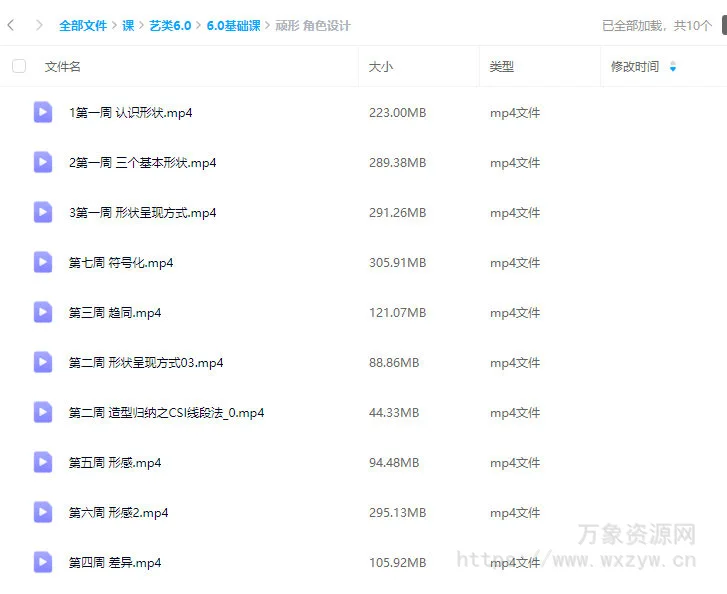Open 第二周 造型归纳之CSI线段法_0.mp4
727x594 pixels.
pos(166,413)
